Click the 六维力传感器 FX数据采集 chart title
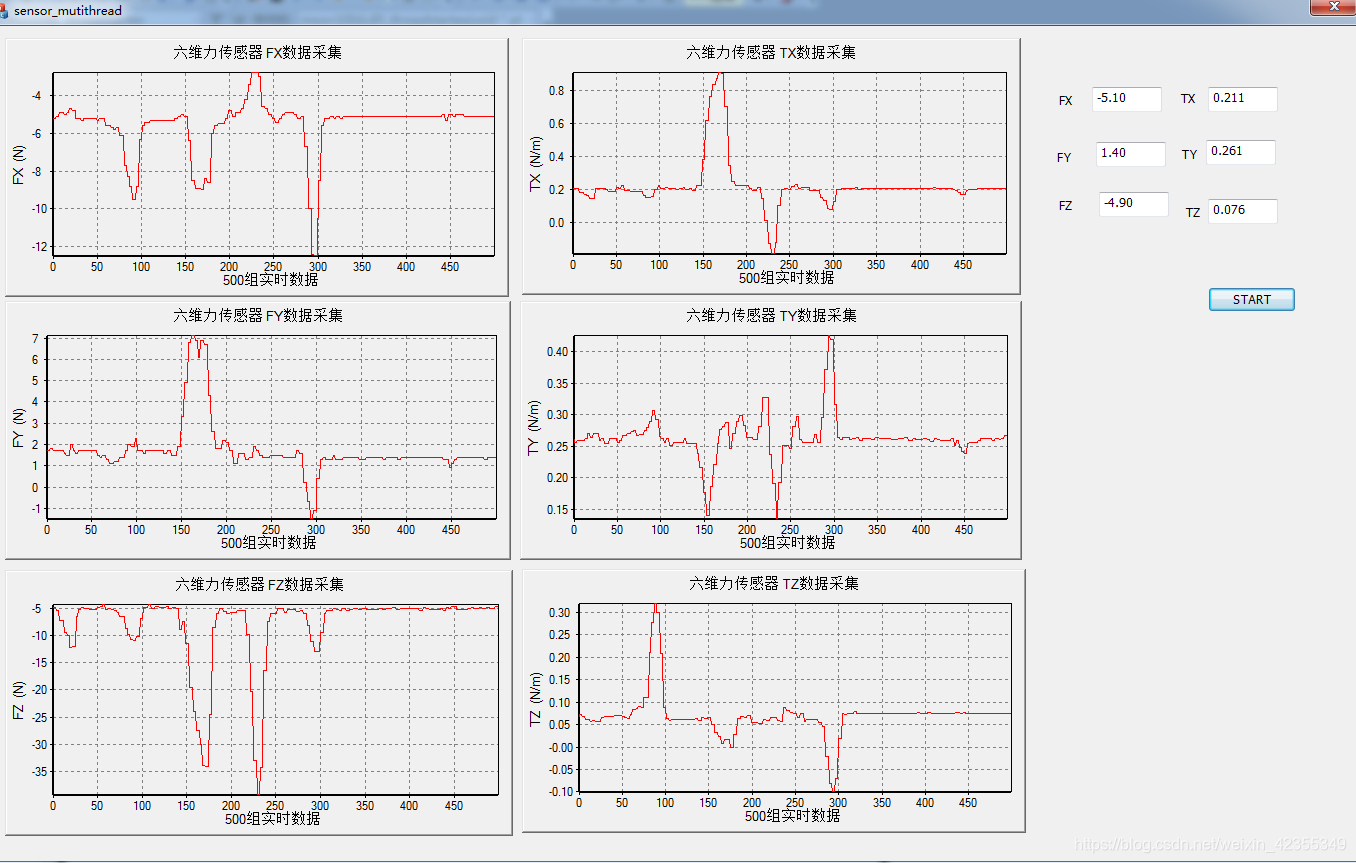1356x863 pixels. point(258,52)
